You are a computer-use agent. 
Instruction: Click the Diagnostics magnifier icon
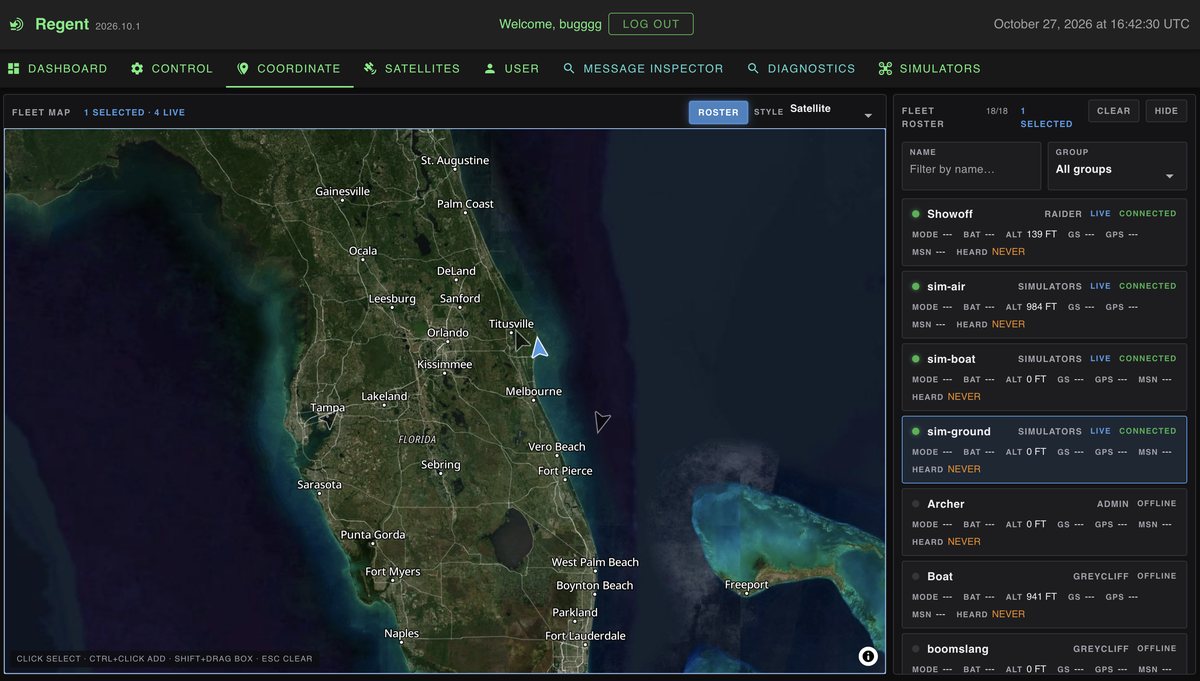pos(753,69)
